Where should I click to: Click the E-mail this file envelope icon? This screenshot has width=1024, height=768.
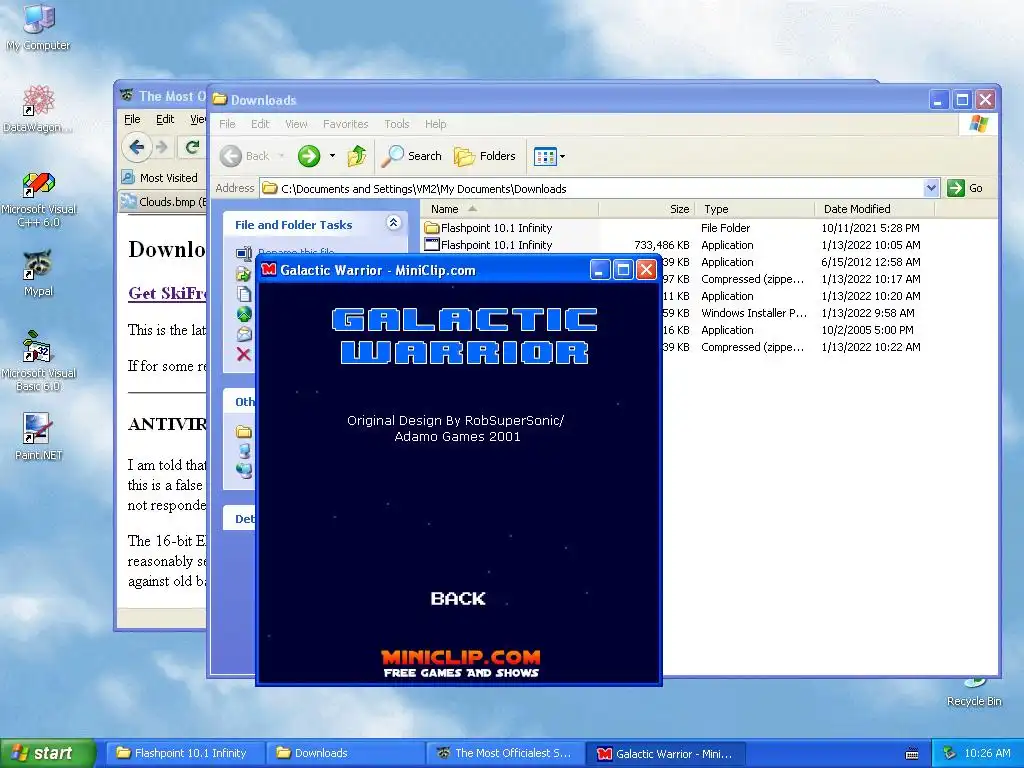pyautogui.click(x=244, y=334)
